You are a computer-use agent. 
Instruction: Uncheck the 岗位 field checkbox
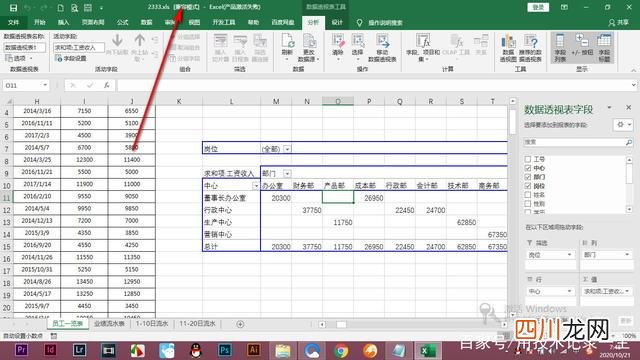528,186
